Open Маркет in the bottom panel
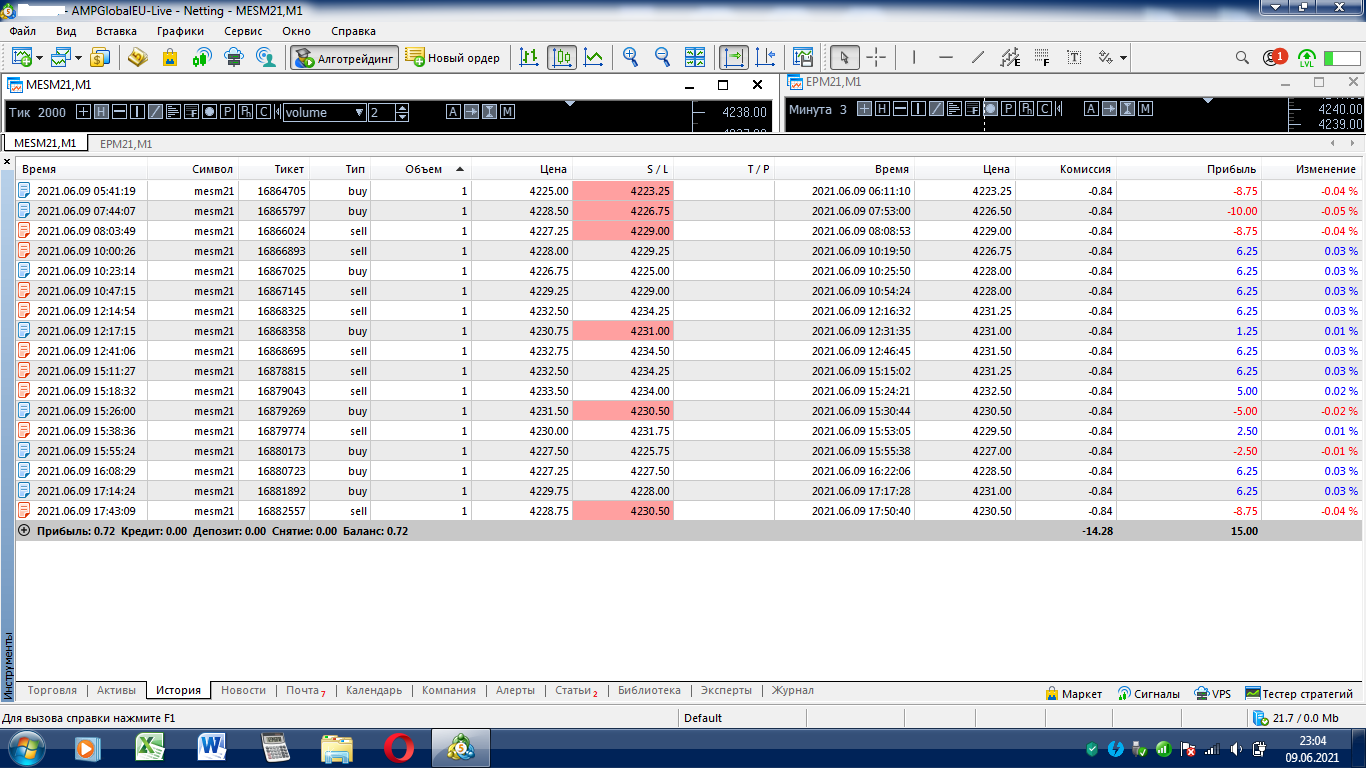The image size is (1366, 768). click(1073, 693)
